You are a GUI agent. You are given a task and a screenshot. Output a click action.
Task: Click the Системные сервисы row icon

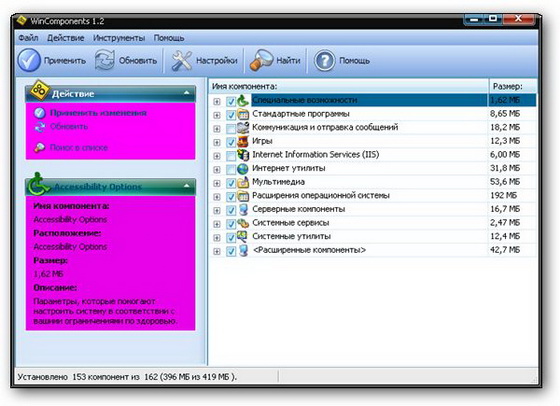243,223
